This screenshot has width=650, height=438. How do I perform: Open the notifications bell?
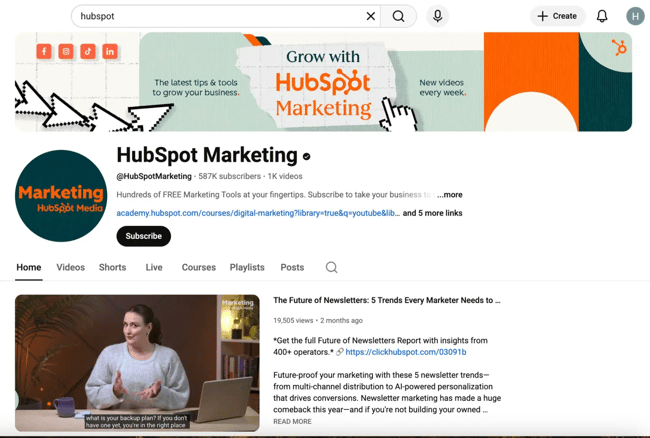coord(602,16)
